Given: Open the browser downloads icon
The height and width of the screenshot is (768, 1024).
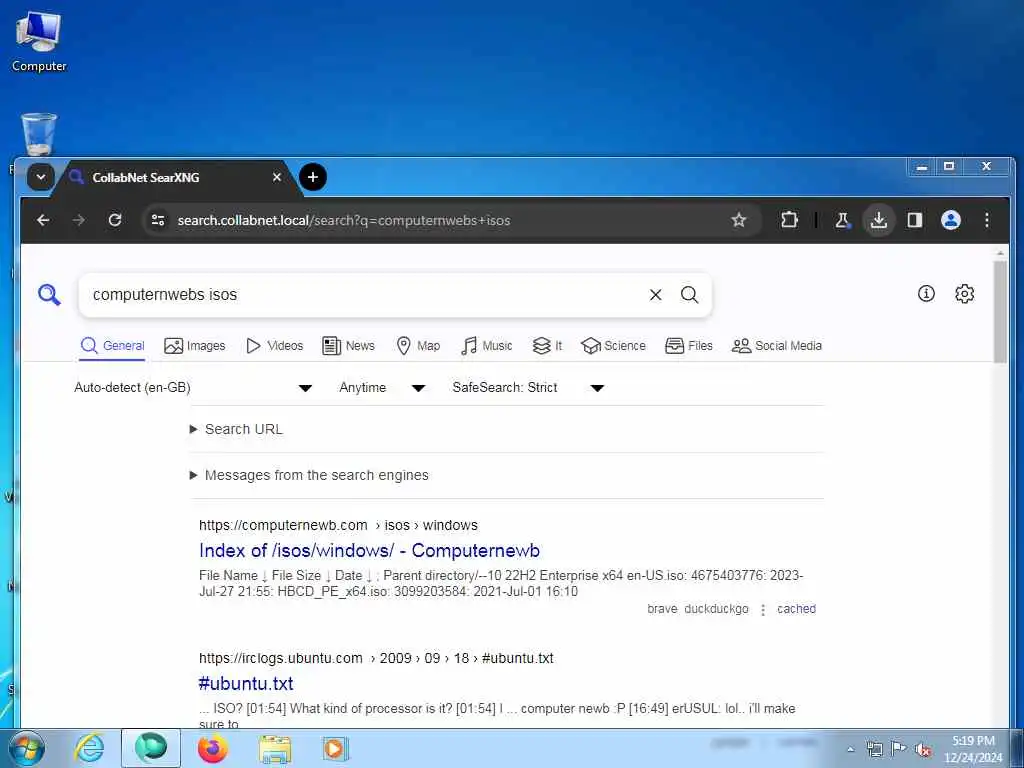Looking at the screenshot, I should click(x=879, y=220).
